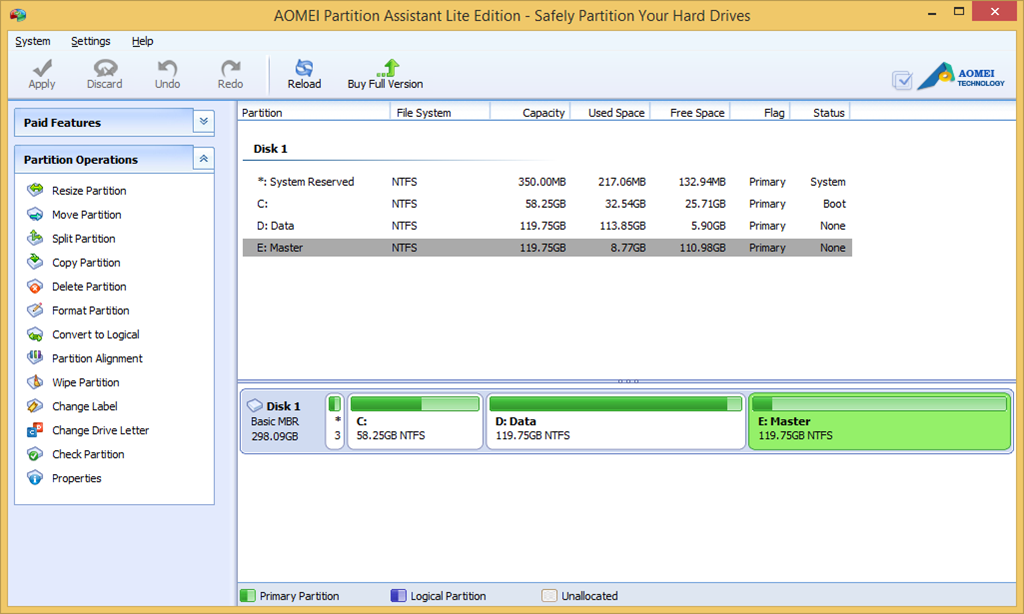The image size is (1024, 614).
Task: Click the Format Partition icon
Action: tap(35, 310)
